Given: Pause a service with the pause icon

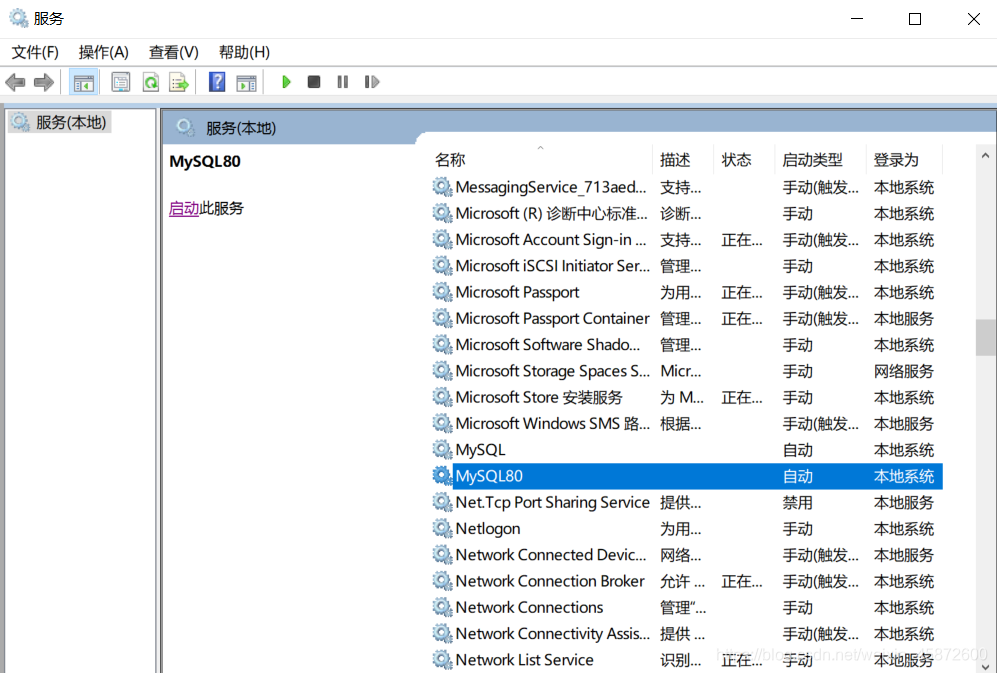Looking at the screenshot, I should pyautogui.click(x=341, y=81).
